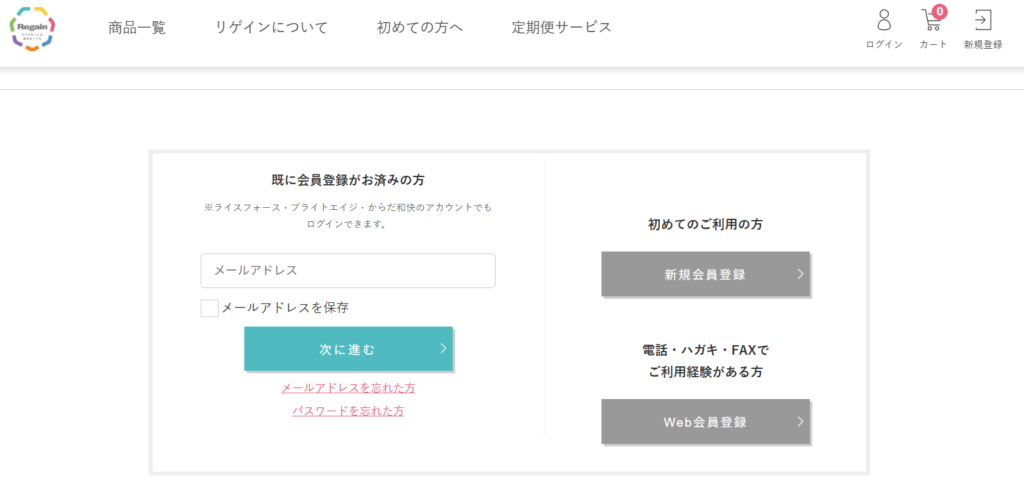Focus the メールアドレス input field
The image size is (1024, 494).
click(348, 271)
